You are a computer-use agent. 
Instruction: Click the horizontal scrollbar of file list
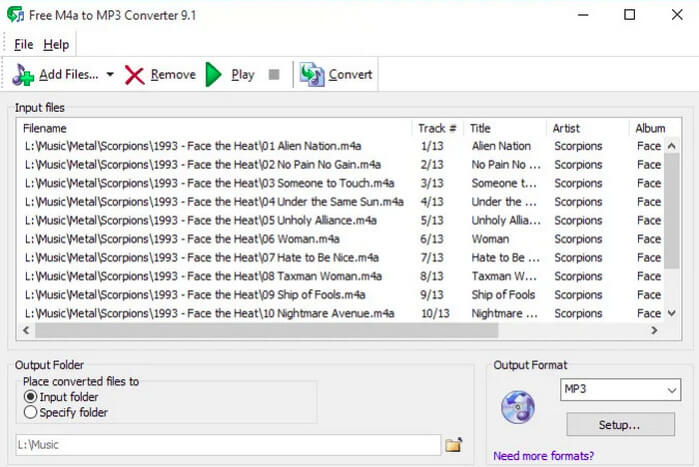pos(340,331)
